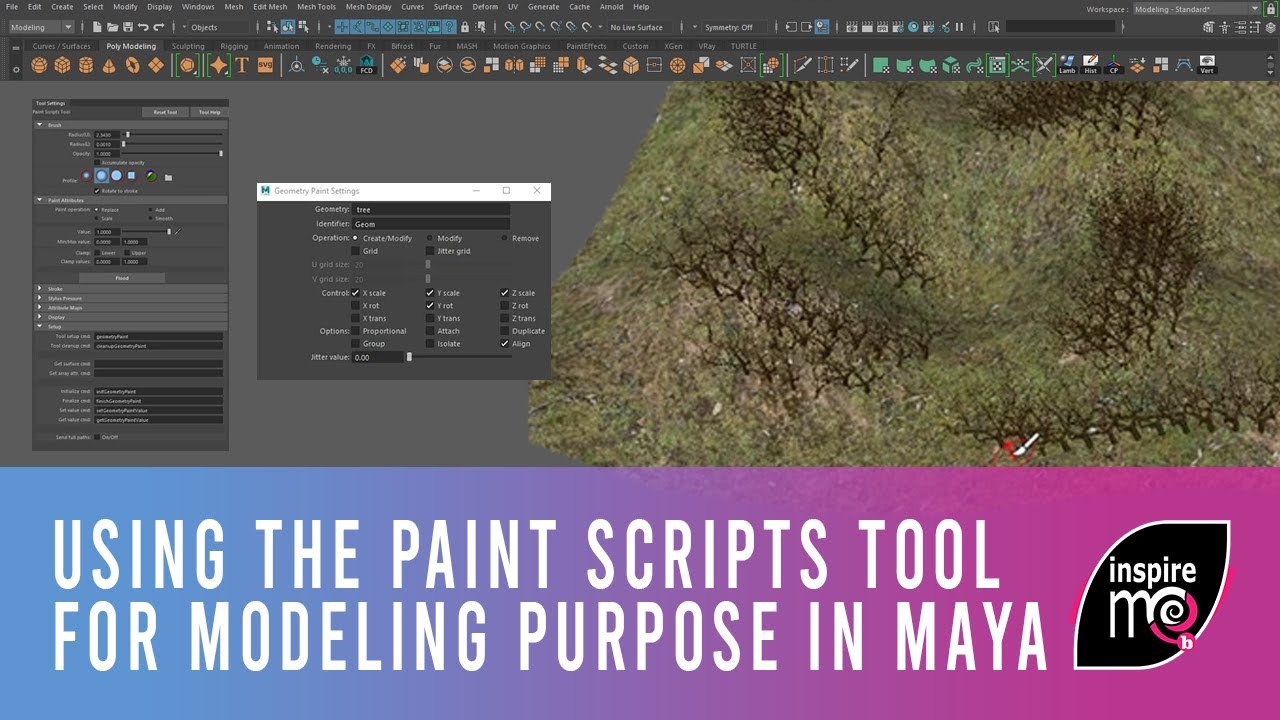Click the brush Opacity slider
Image resolution: width=1280 pixels, height=720 pixels.
[173, 153]
